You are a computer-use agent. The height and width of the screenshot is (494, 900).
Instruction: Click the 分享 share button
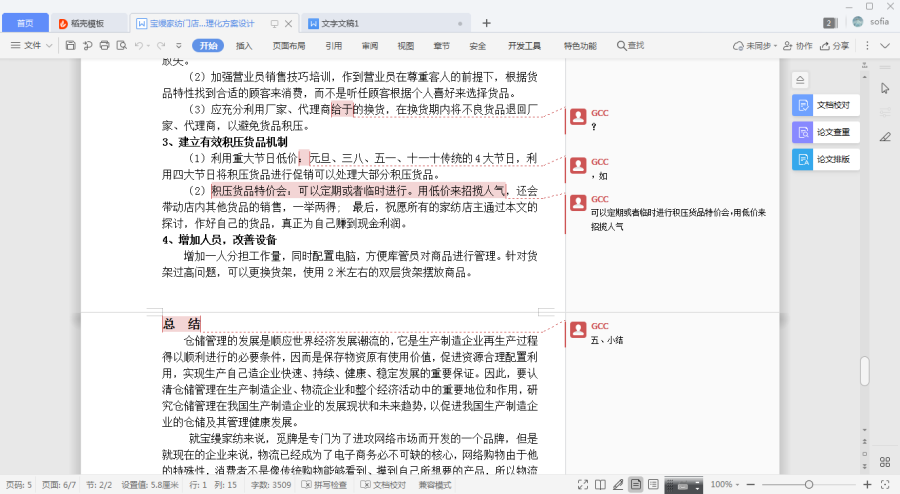click(x=835, y=45)
